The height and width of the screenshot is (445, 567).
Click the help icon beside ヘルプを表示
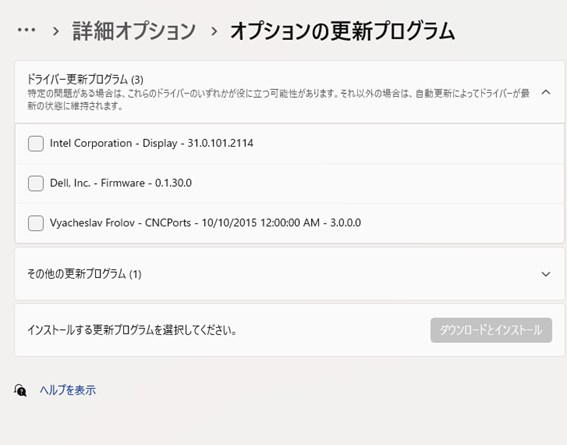(x=21, y=390)
